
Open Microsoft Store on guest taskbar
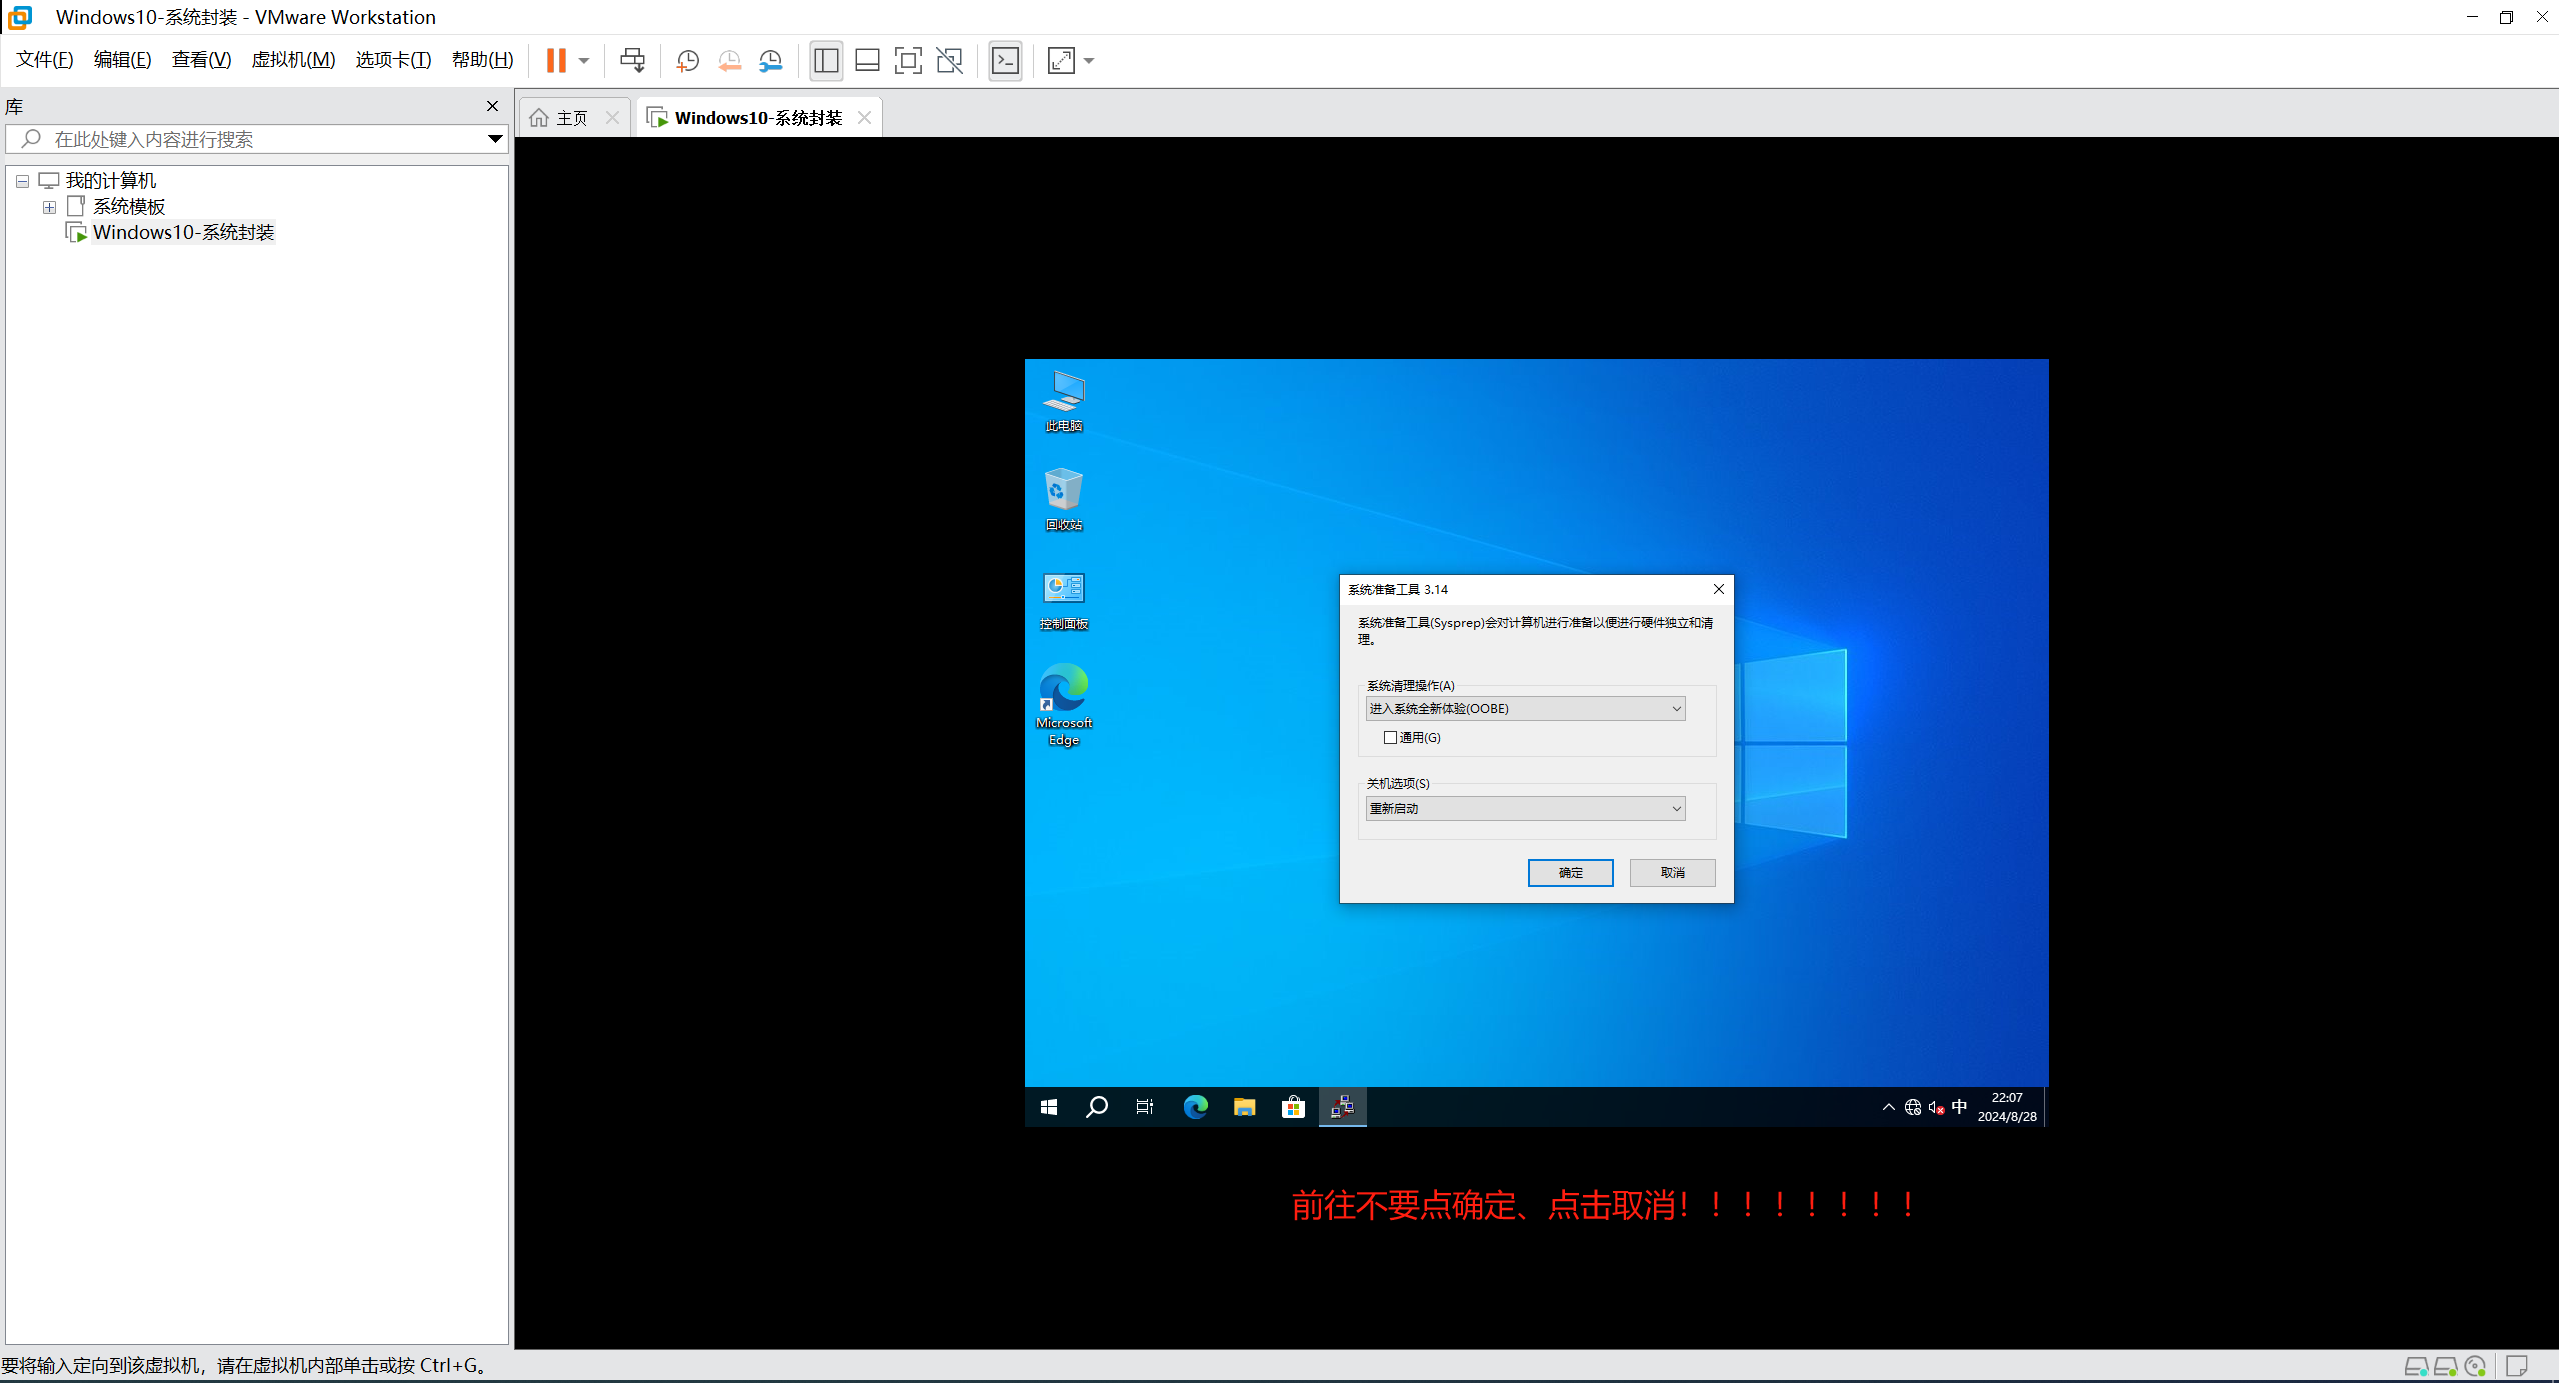pos(1293,1107)
